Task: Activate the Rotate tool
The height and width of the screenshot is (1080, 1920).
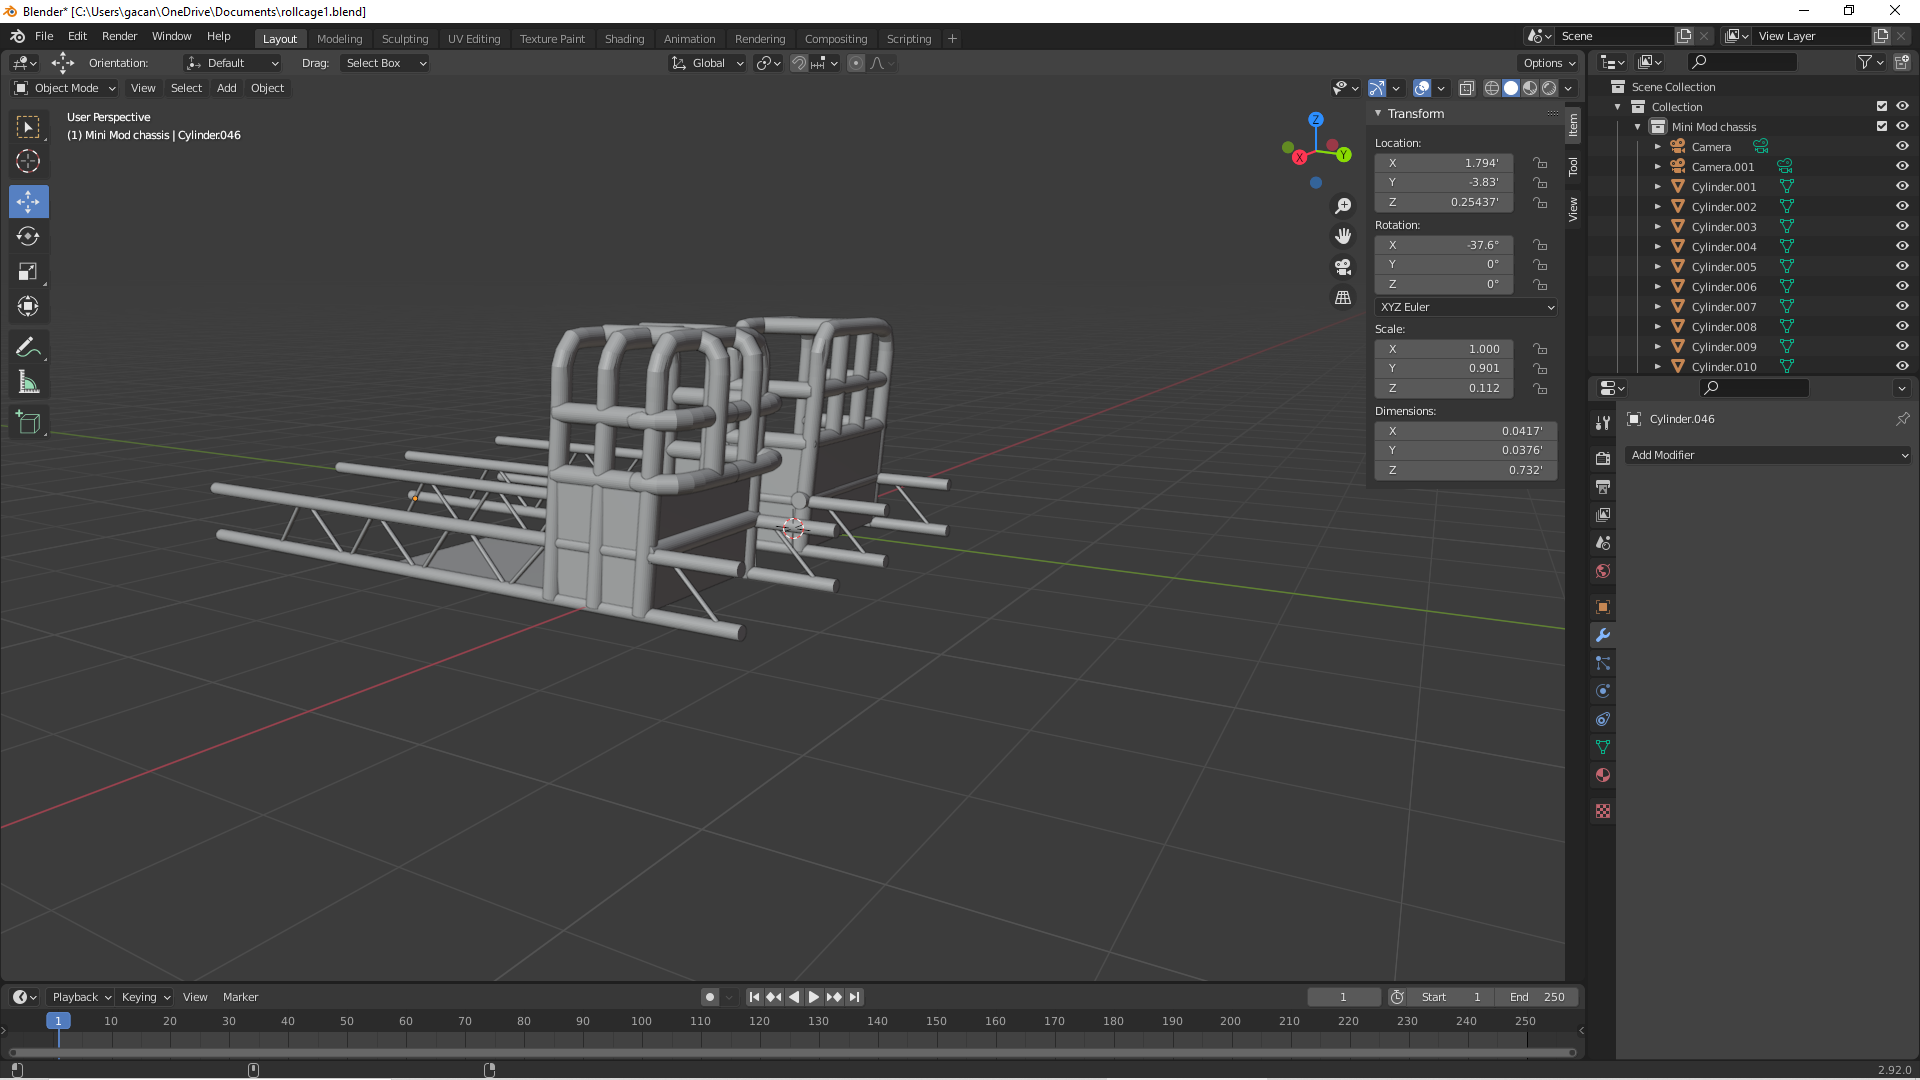Action: click(28, 237)
